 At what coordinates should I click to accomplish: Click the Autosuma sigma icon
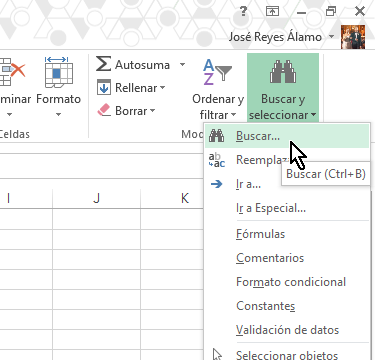pyautogui.click(x=104, y=64)
